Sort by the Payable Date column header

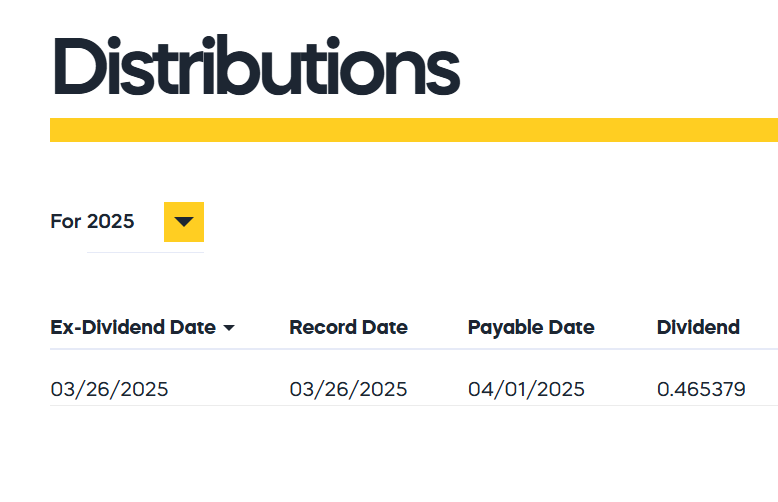[x=531, y=328]
